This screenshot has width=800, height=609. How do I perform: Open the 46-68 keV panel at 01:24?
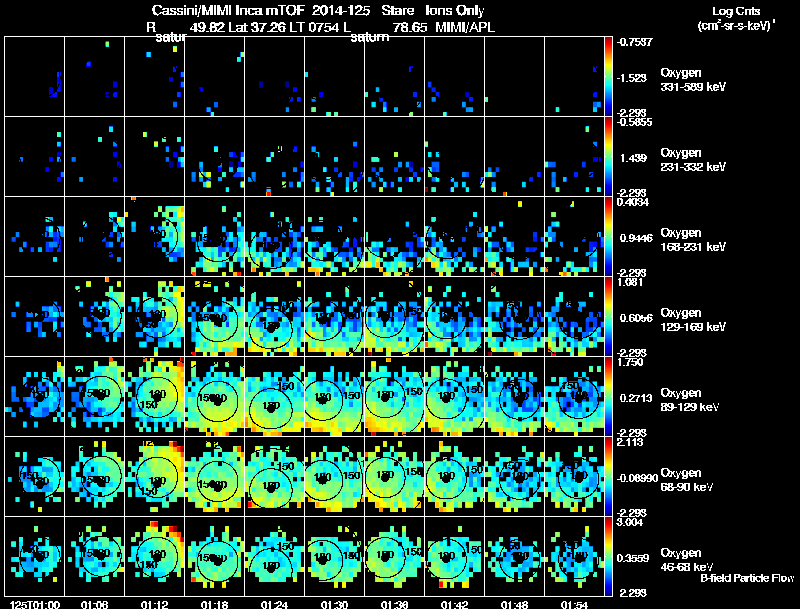tap(274, 556)
